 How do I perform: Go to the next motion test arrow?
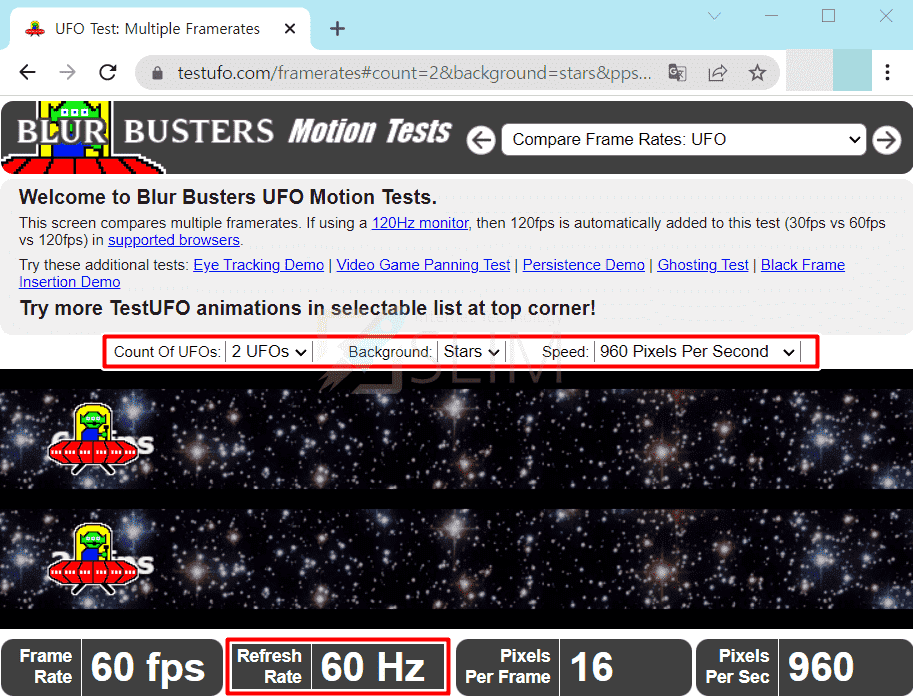coord(887,140)
